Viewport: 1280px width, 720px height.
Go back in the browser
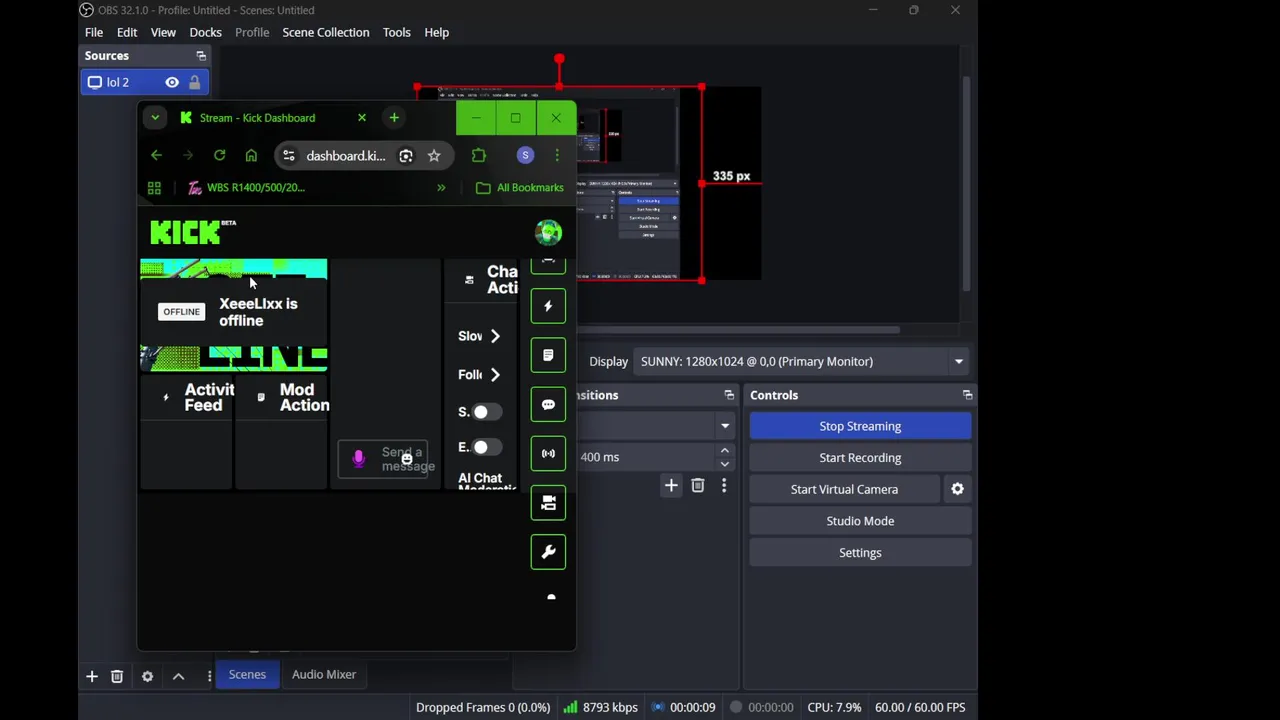156,155
